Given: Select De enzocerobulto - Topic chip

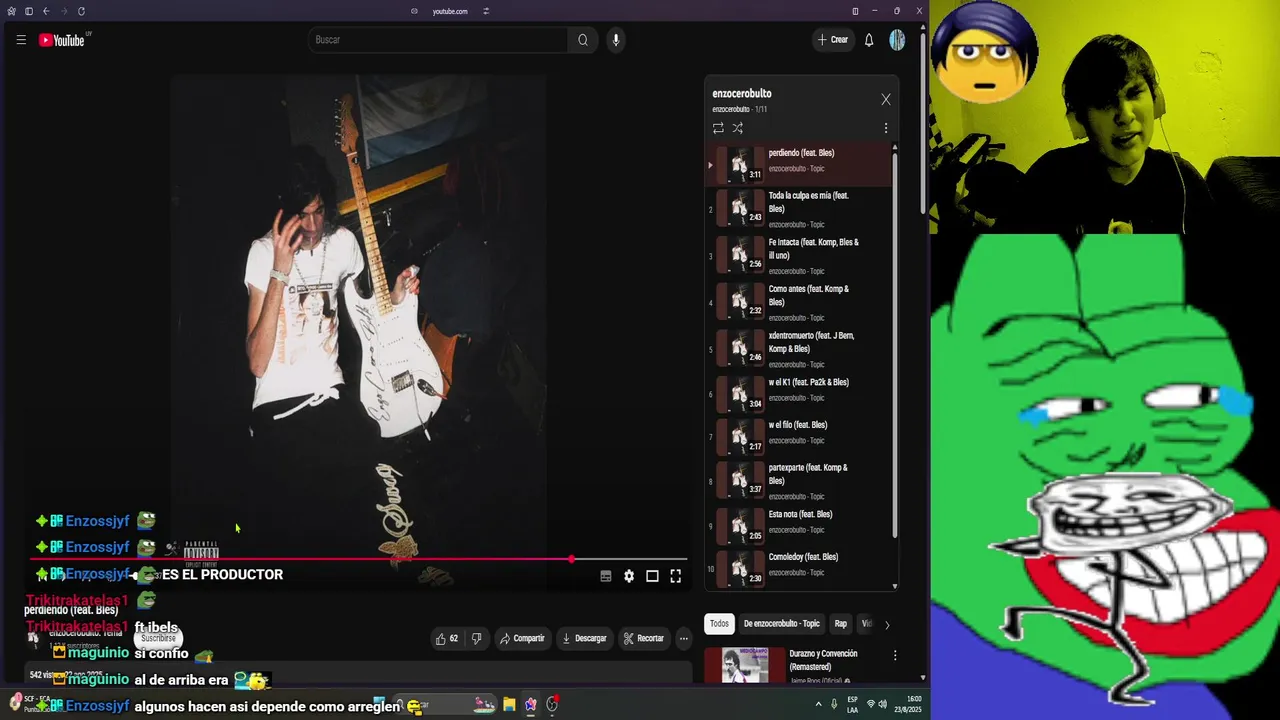Looking at the screenshot, I should 781,623.
